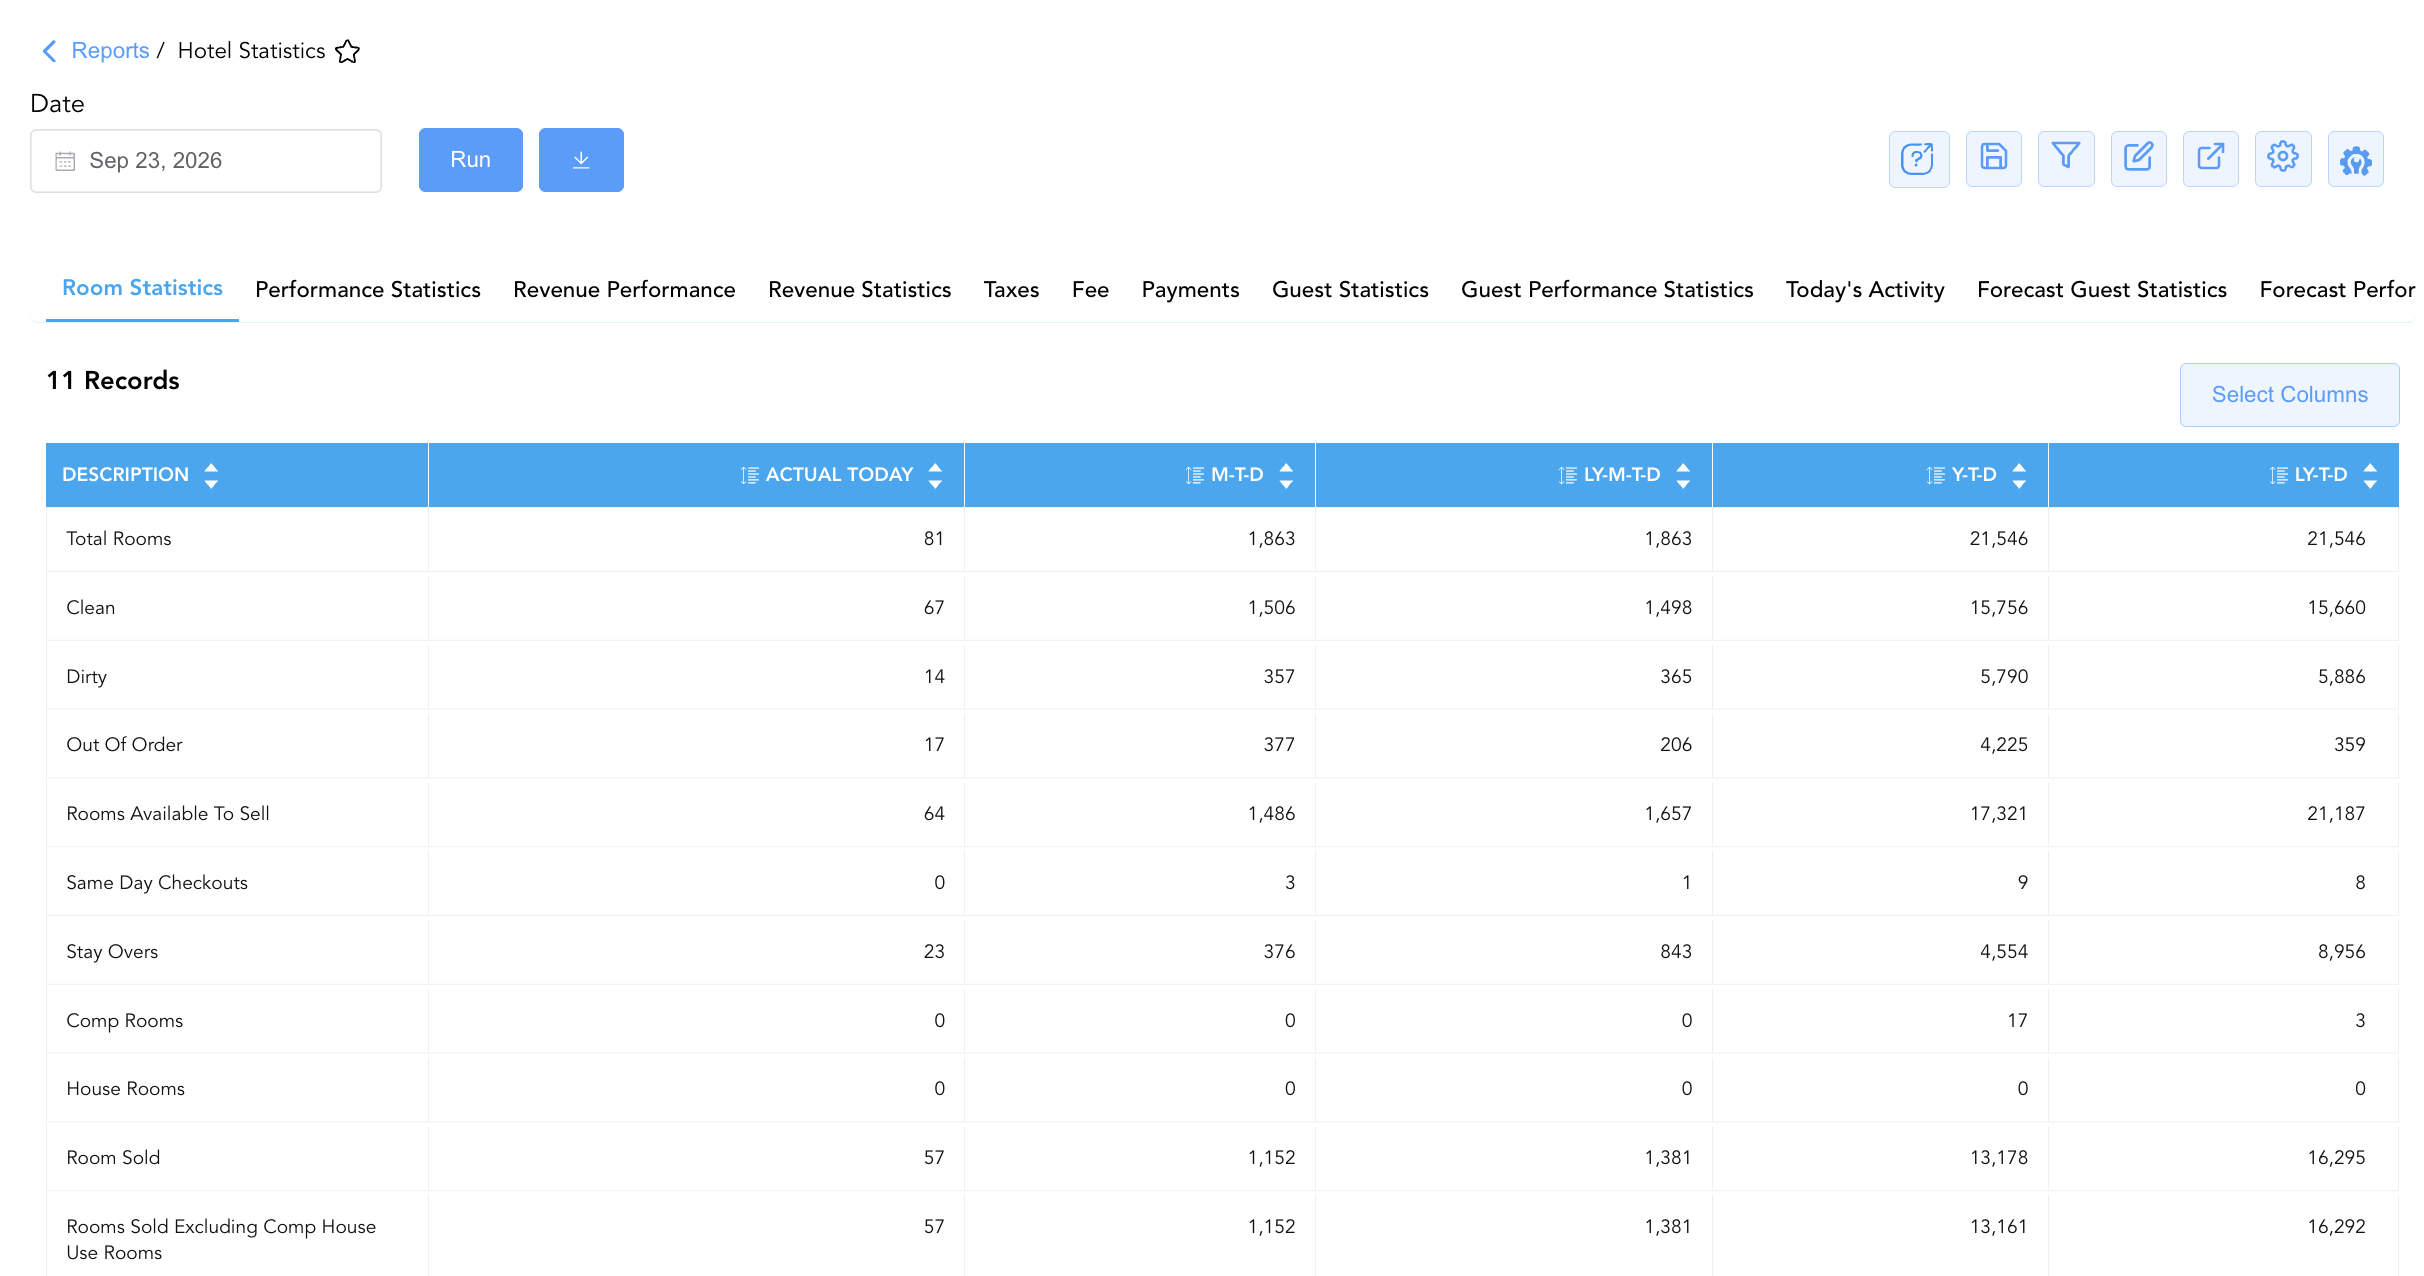
Task: Click the back chevron beside Reports
Action: pyautogui.click(x=49, y=51)
